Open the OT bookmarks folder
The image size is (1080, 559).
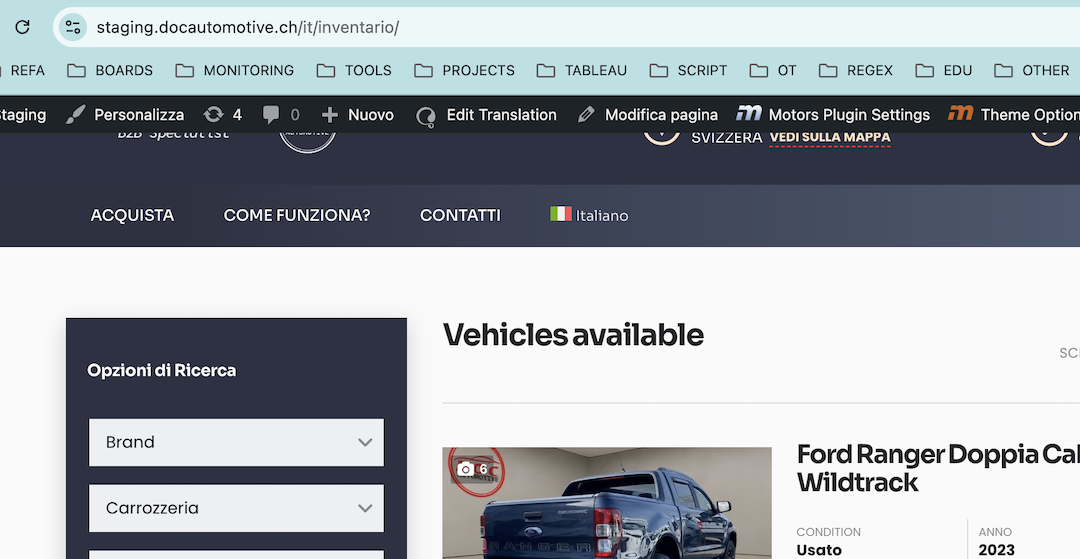[773, 70]
